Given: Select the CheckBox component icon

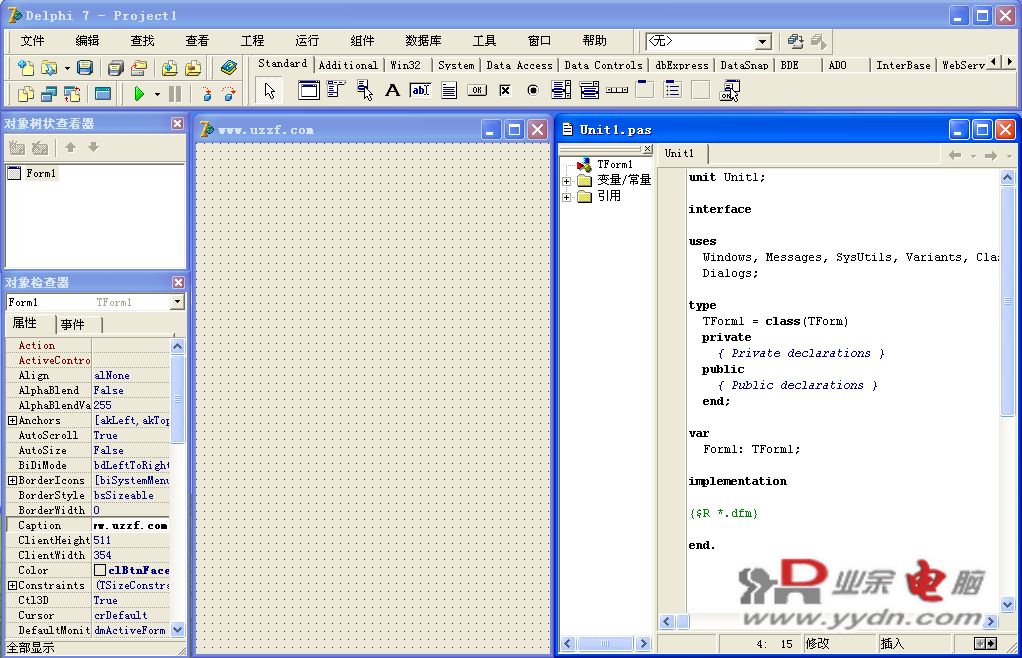Looking at the screenshot, I should [x=505, y=90].
